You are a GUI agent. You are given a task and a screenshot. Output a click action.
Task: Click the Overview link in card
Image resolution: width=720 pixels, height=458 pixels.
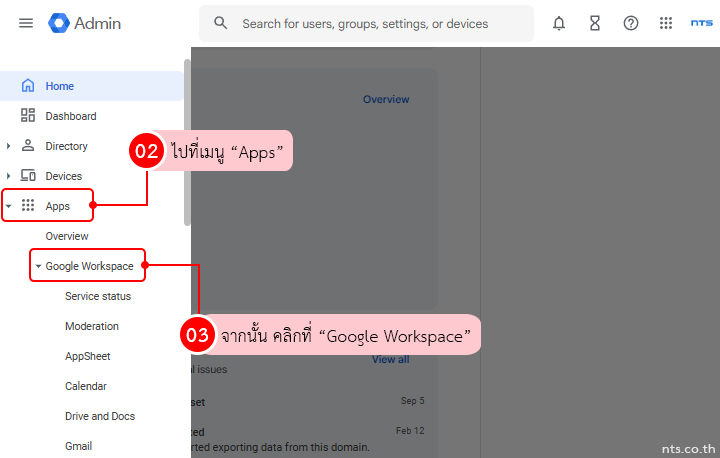click(x=386, y=99)
